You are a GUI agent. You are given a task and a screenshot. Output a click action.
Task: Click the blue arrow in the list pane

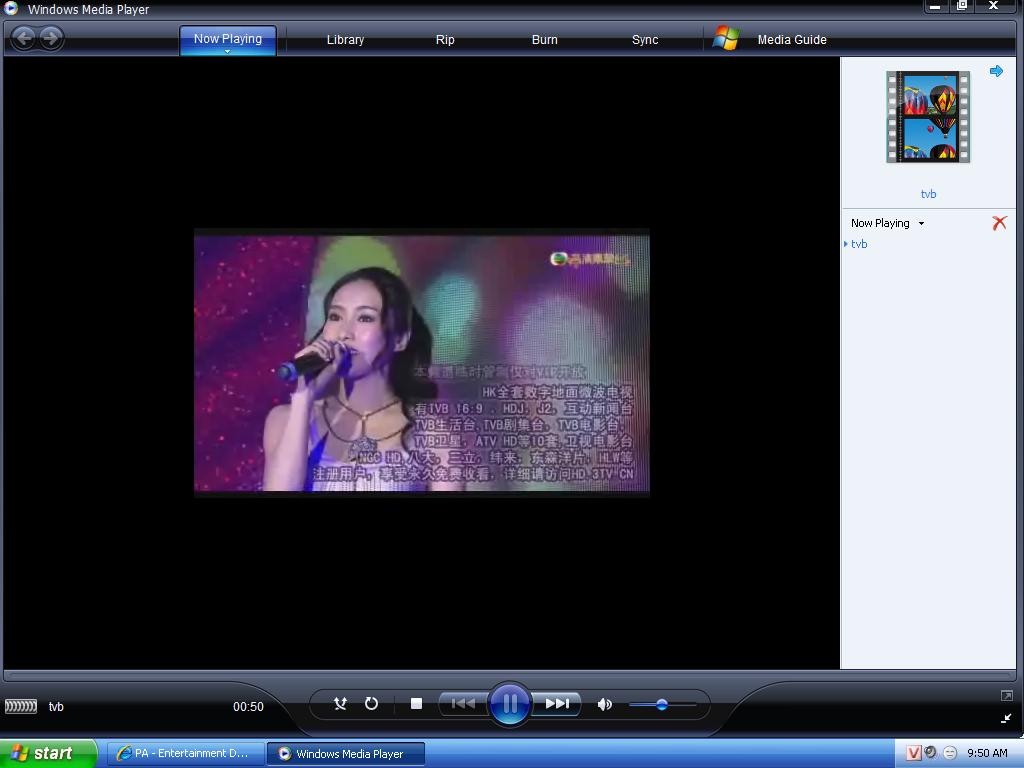tap(996, 71)
